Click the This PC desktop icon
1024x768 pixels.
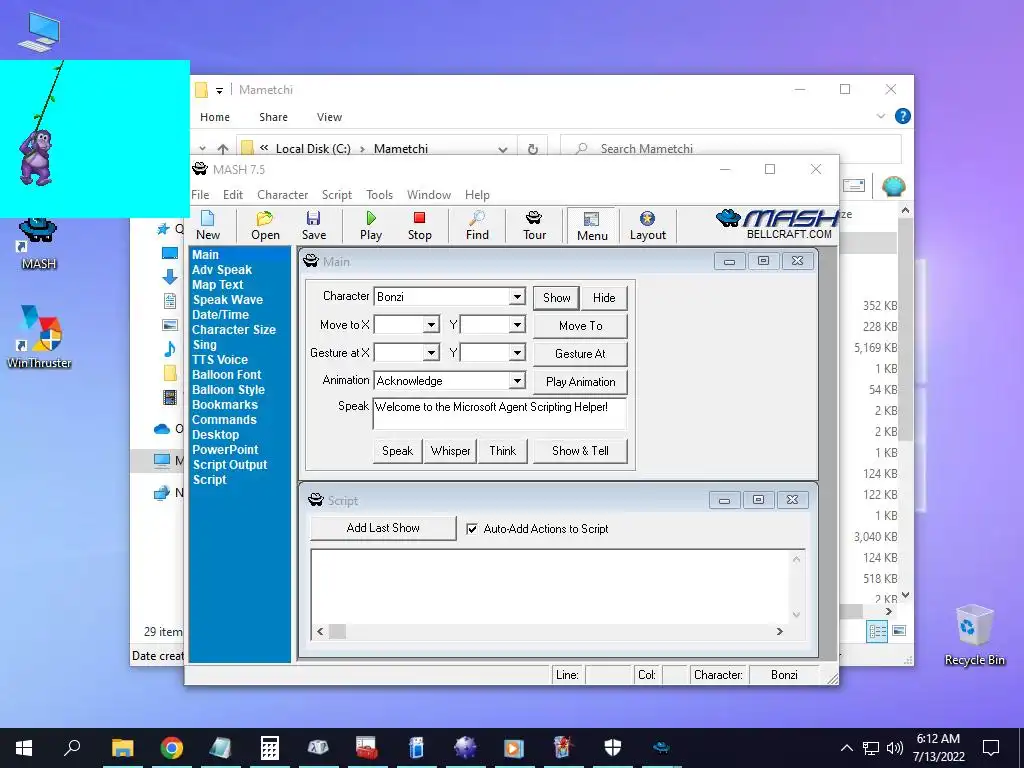tap(39, 31)
